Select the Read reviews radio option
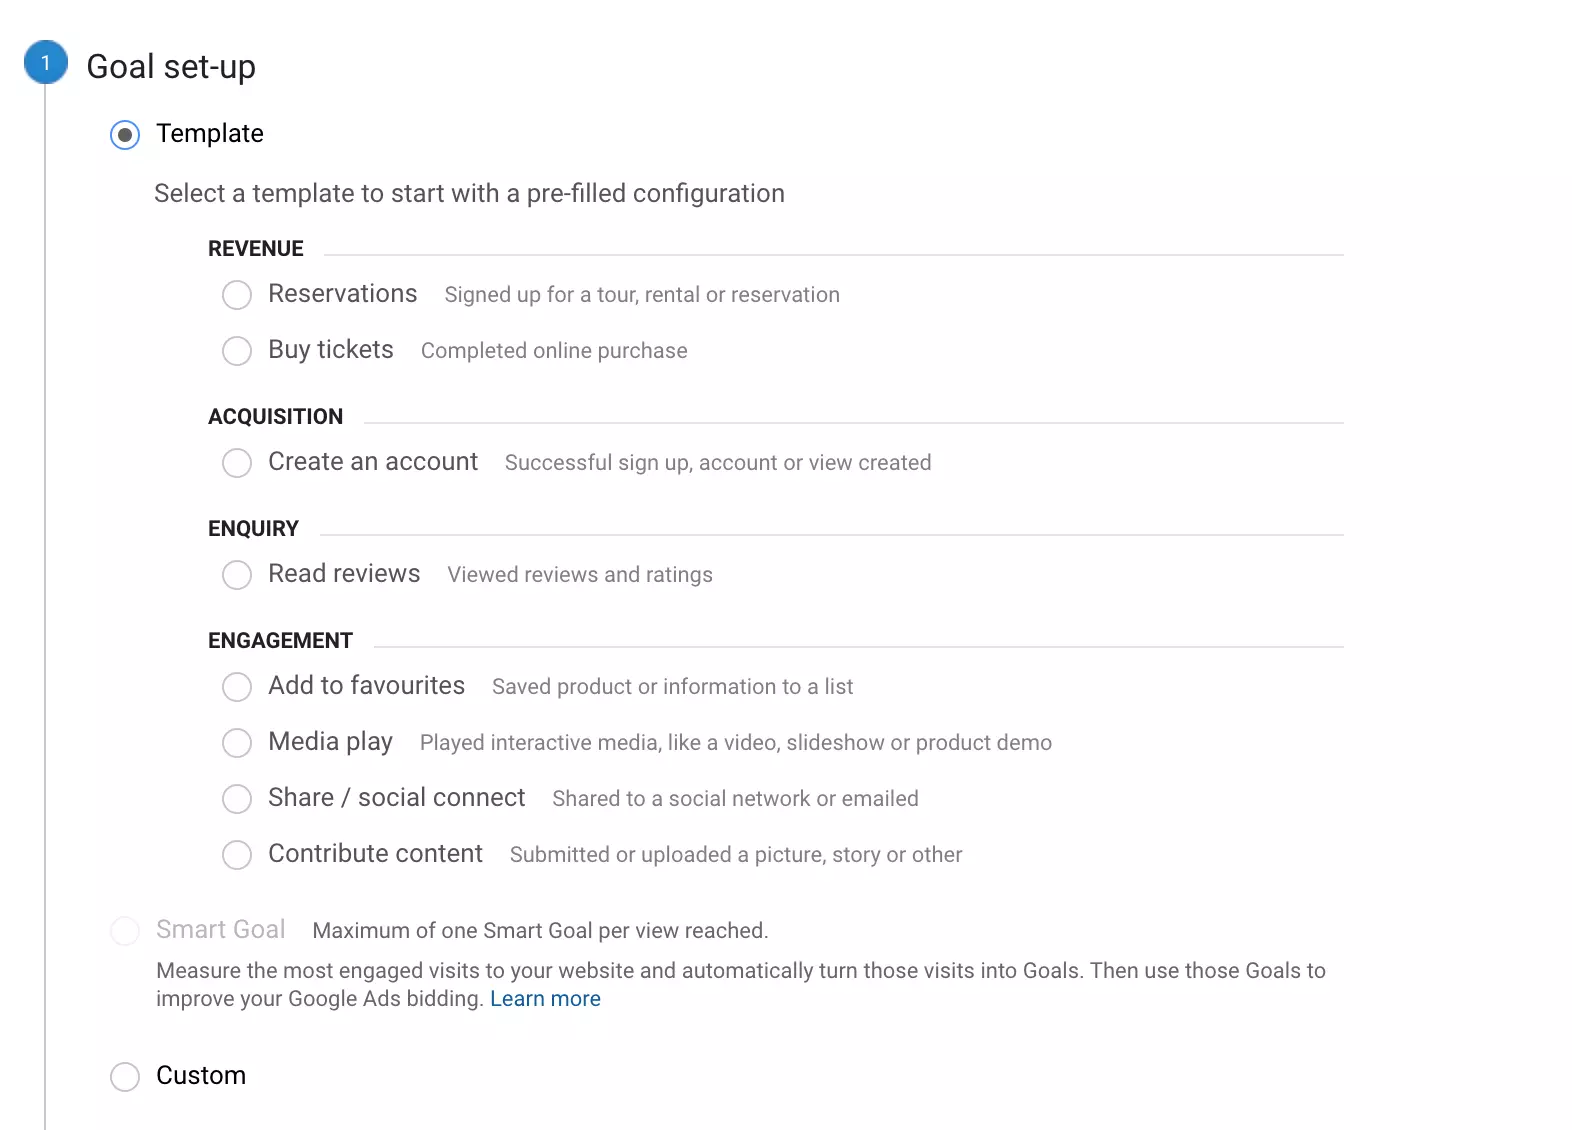1572x1130 pixels. (237, 575)
